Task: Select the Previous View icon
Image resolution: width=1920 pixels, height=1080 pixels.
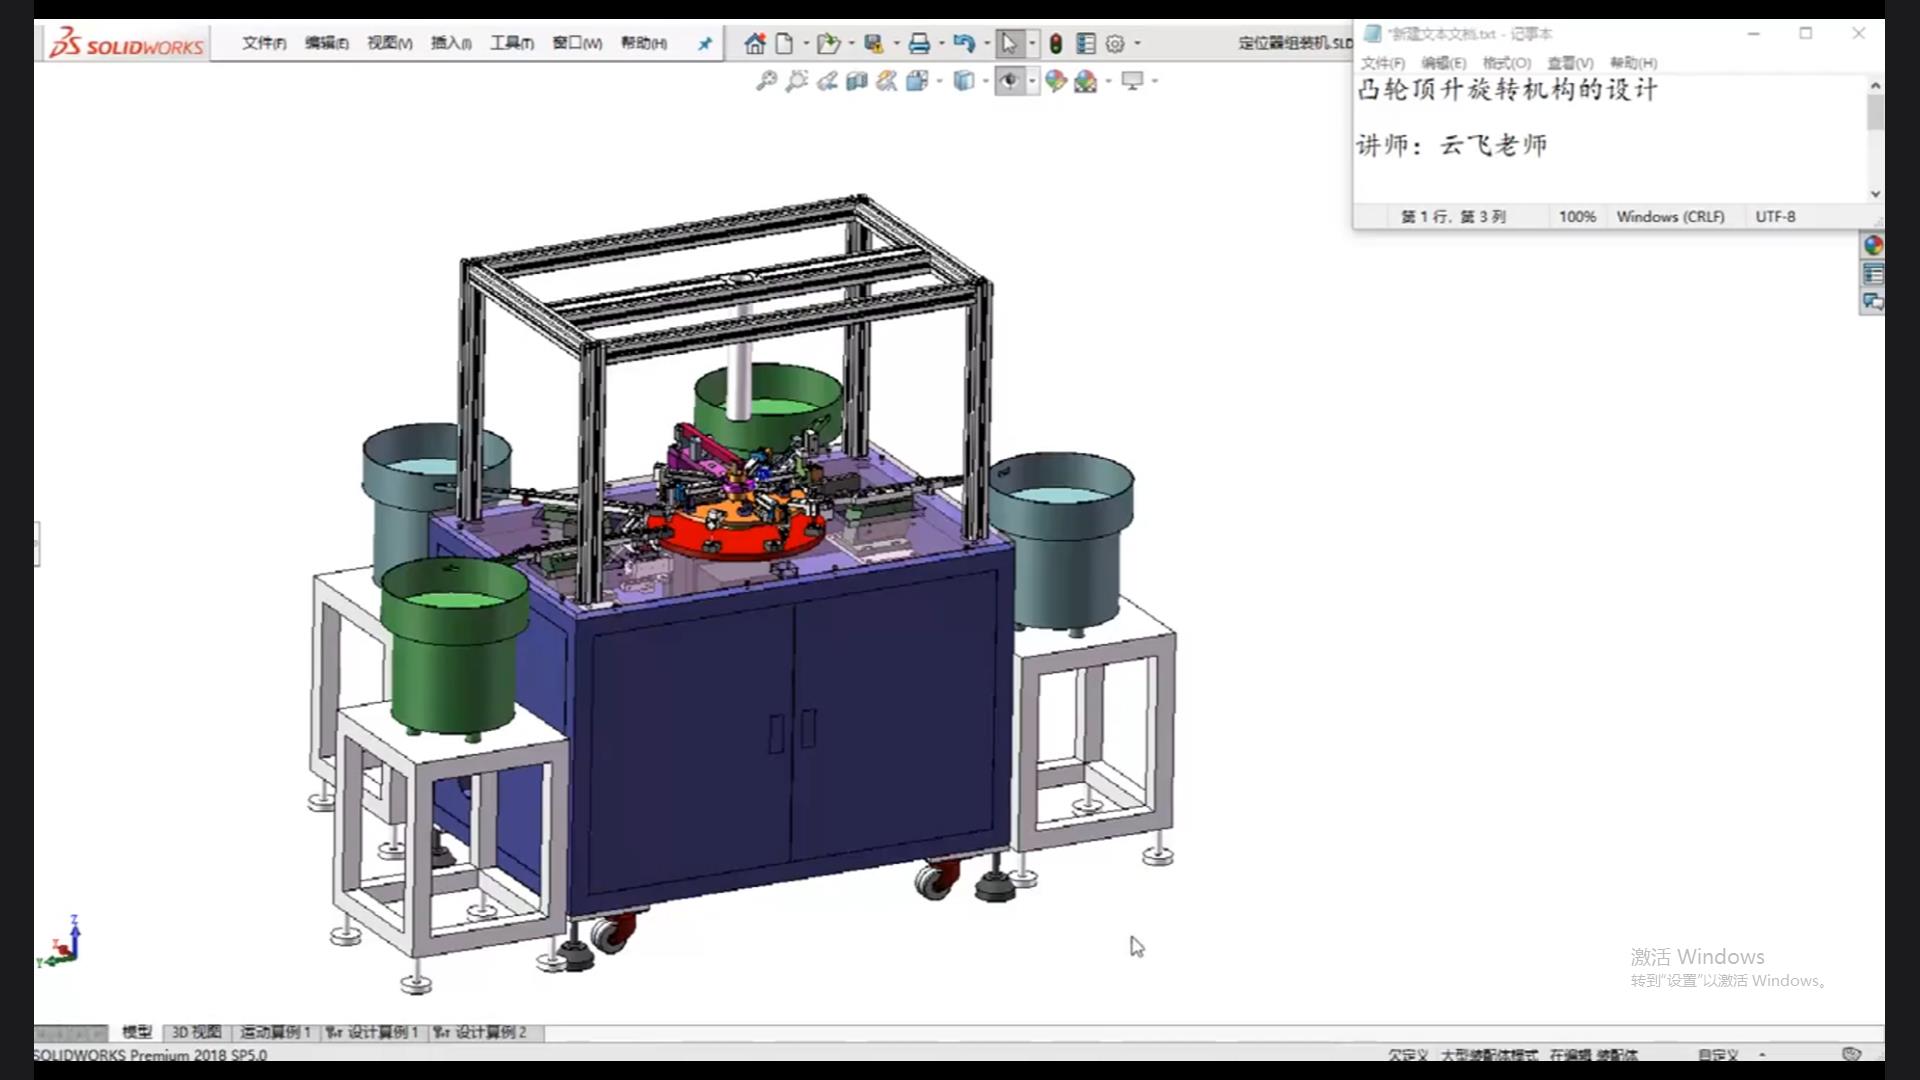Action: pos(826,81)
